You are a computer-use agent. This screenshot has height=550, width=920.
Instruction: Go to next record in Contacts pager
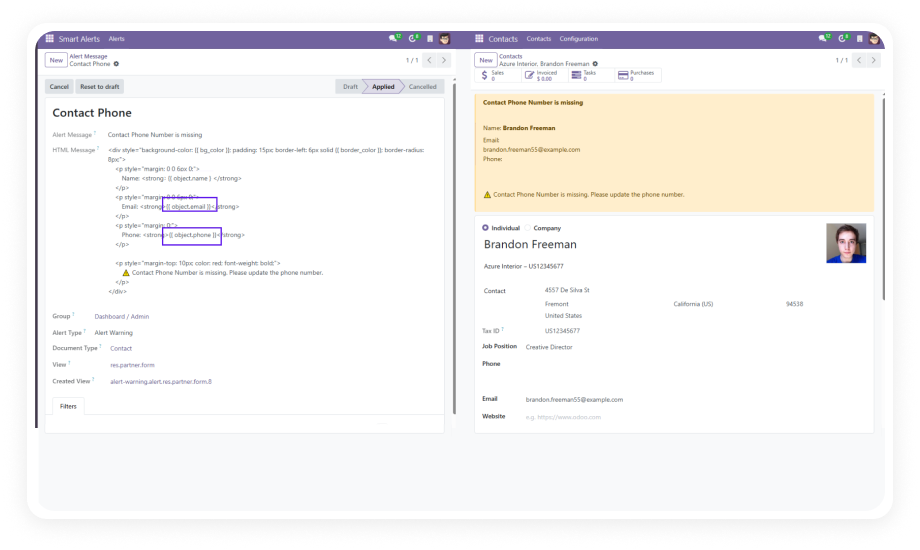[874, 60]
